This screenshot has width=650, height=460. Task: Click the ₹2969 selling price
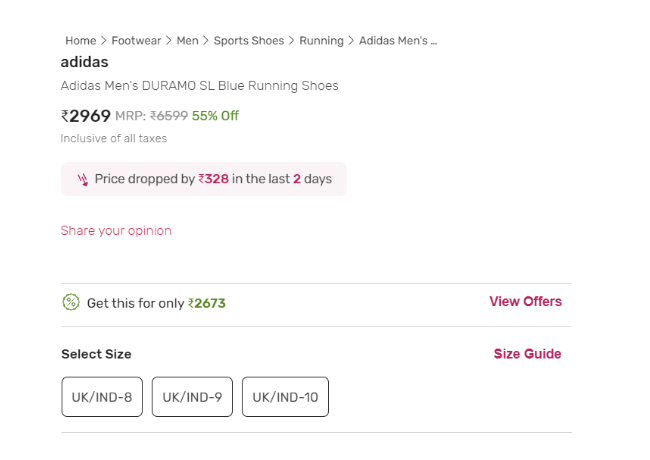pos(86,116)
